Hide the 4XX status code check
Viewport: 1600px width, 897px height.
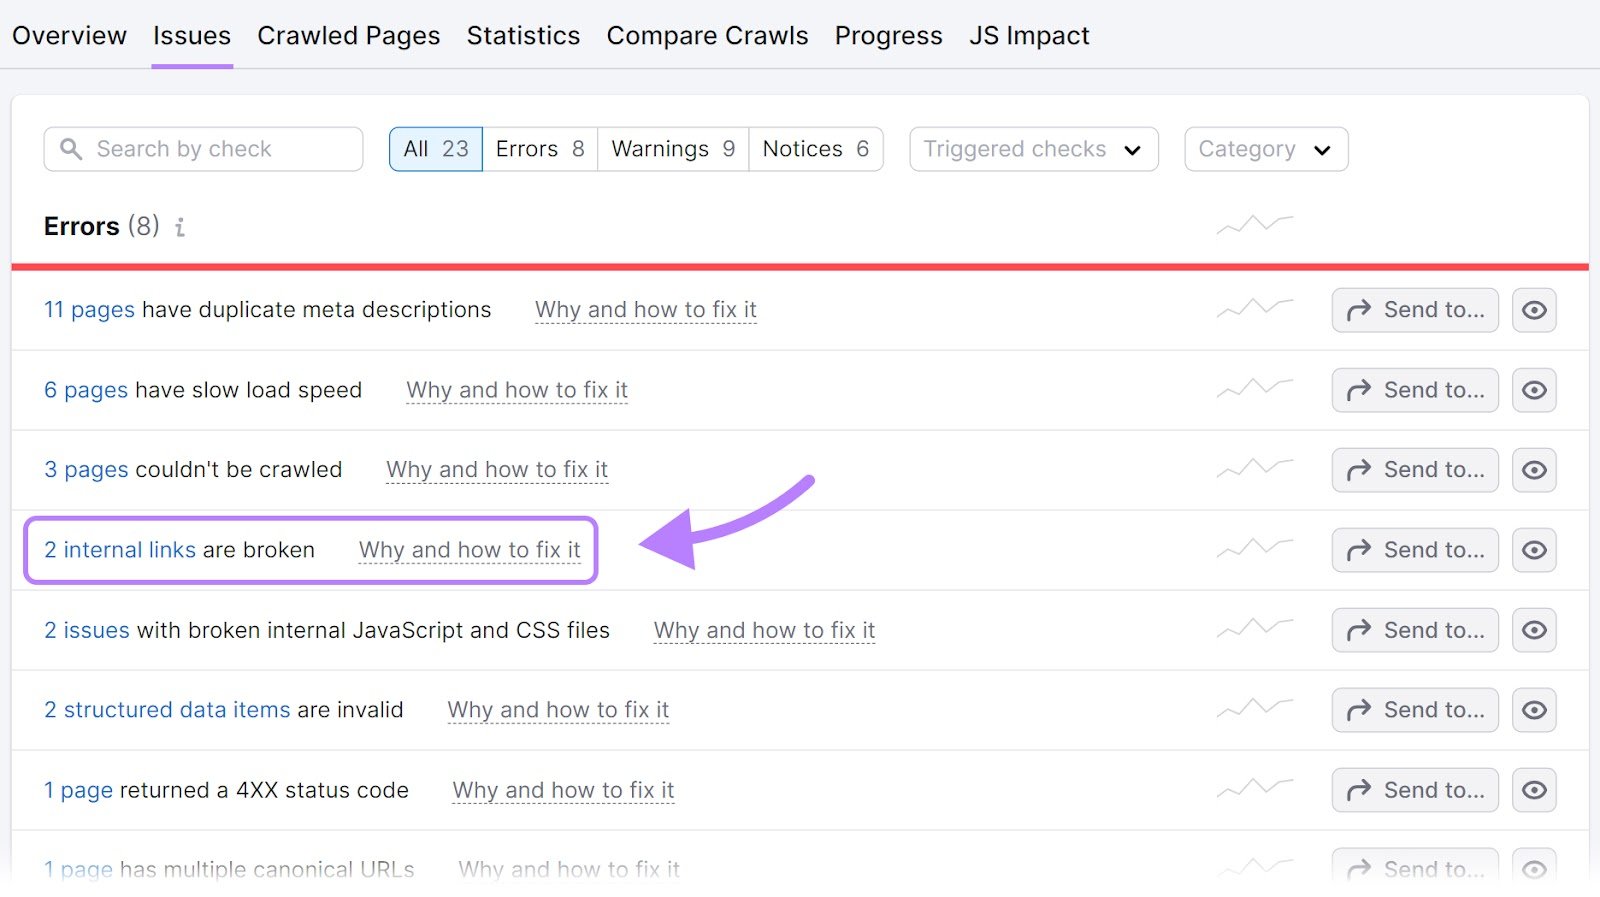pos(1534,790)
